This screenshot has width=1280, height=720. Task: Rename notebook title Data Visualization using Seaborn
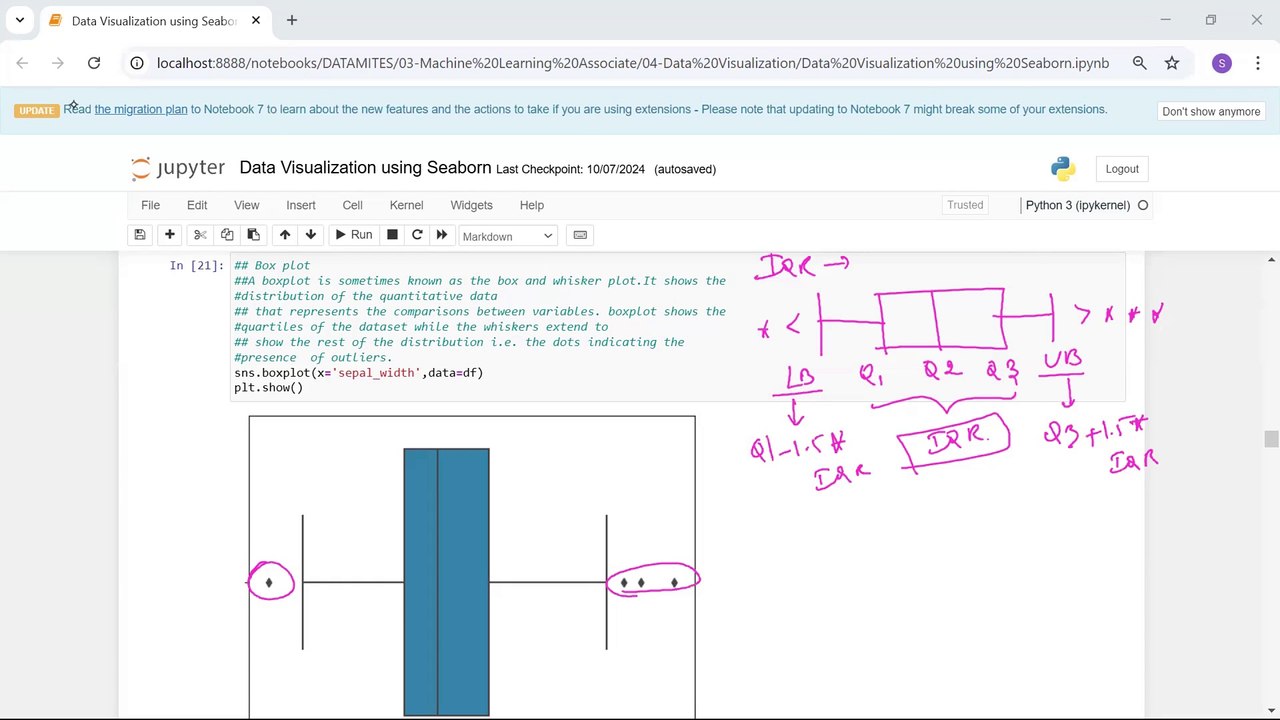[365, 168]
